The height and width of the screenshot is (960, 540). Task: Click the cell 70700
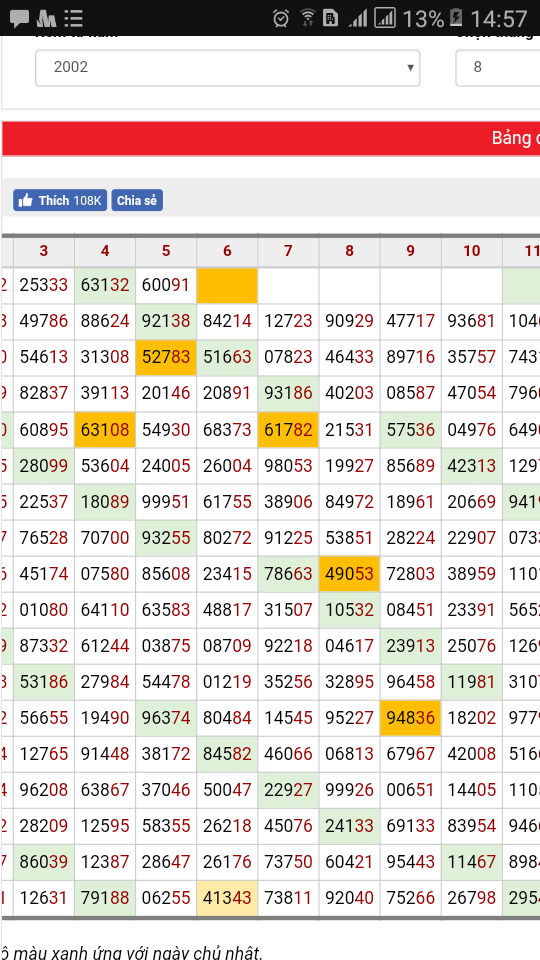(x=105, y=538)
